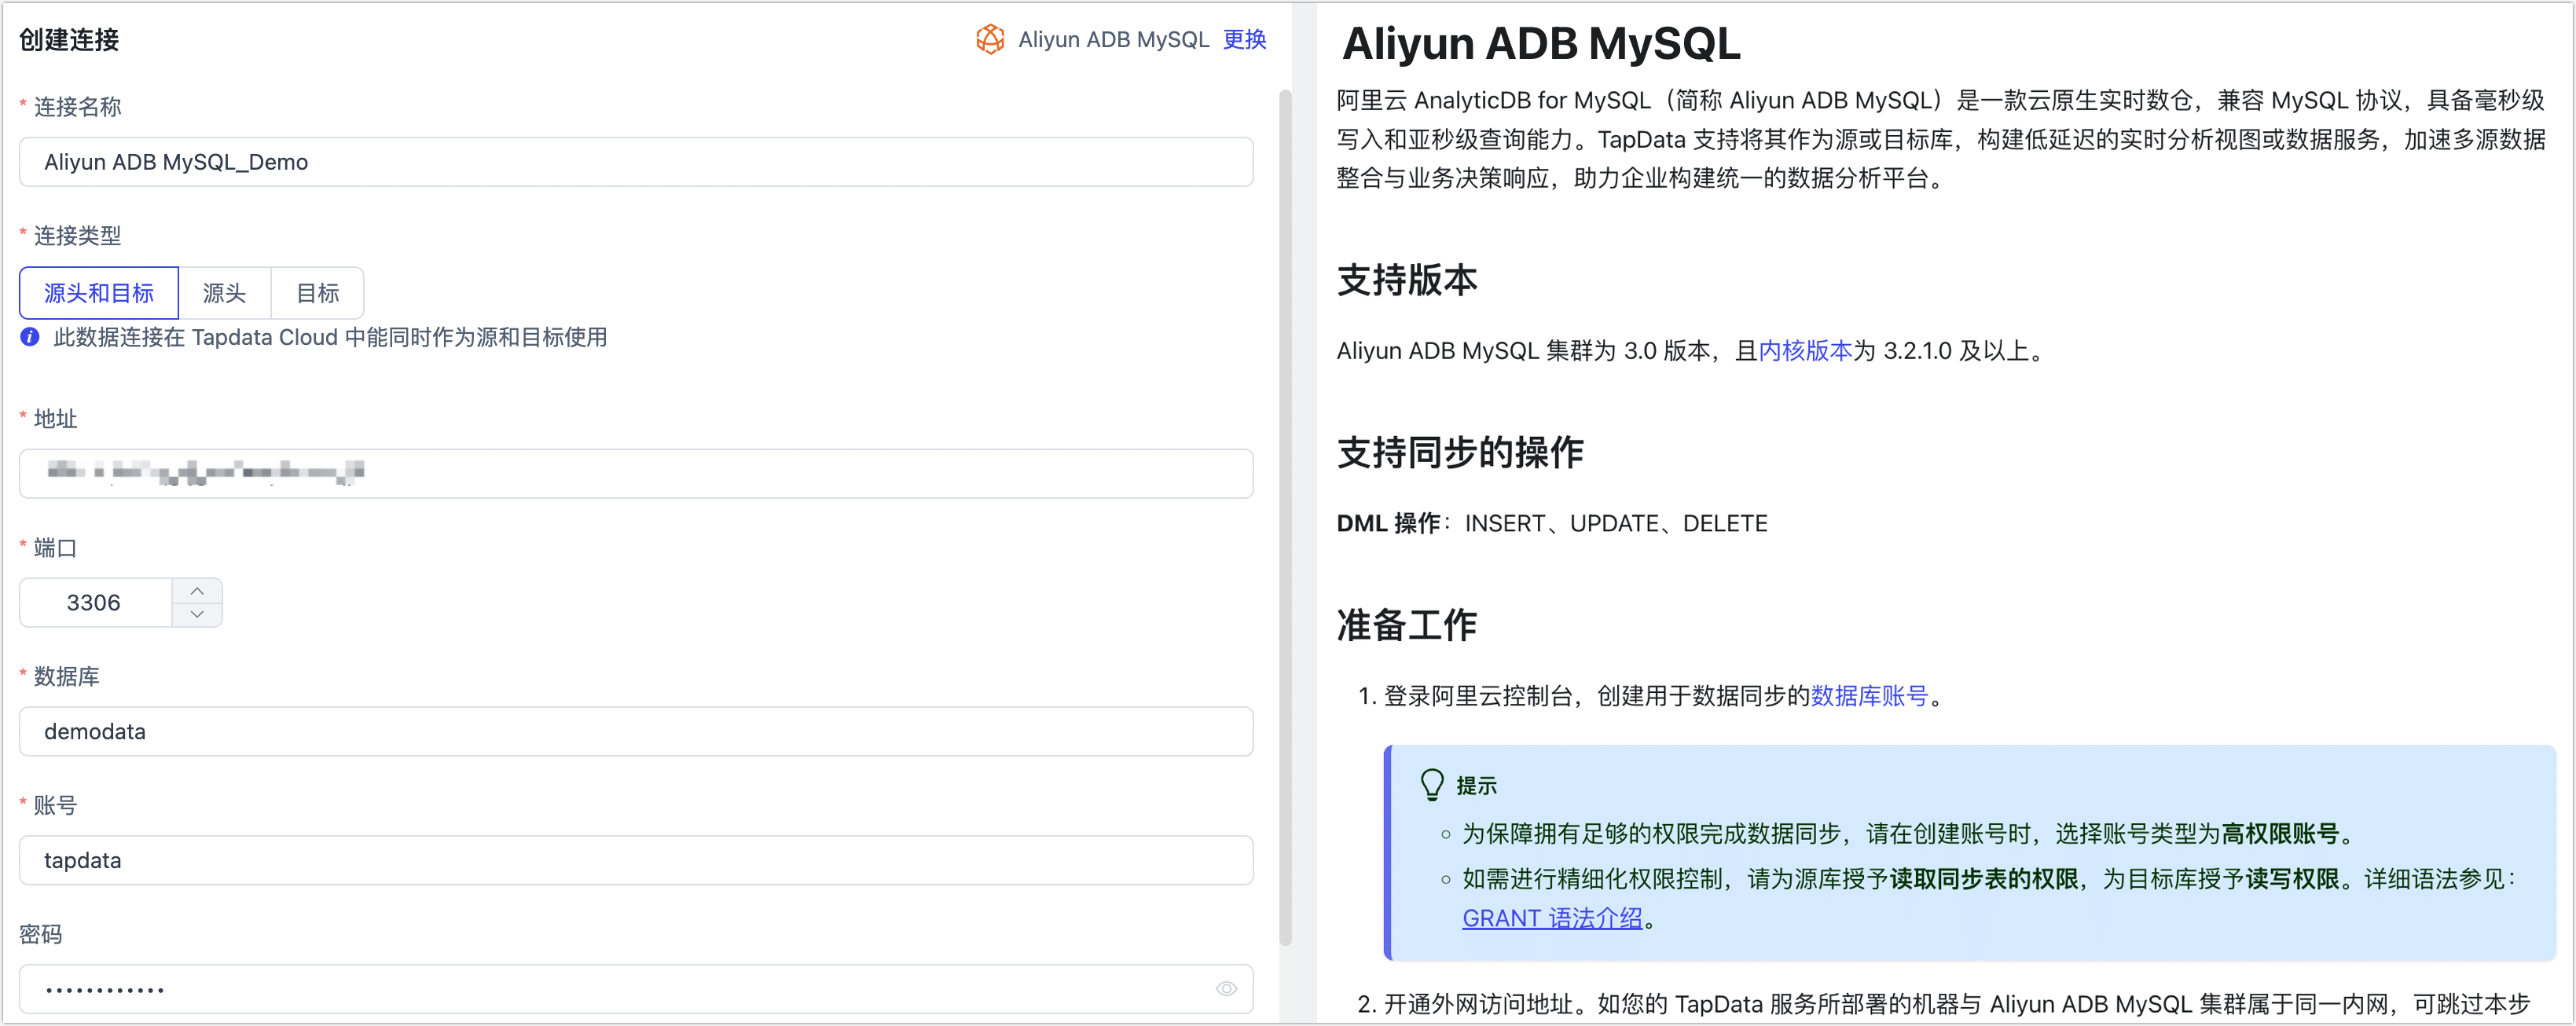Click the blurred 地址 input field
The image size is (2576, 1026).
coord(635,473)
